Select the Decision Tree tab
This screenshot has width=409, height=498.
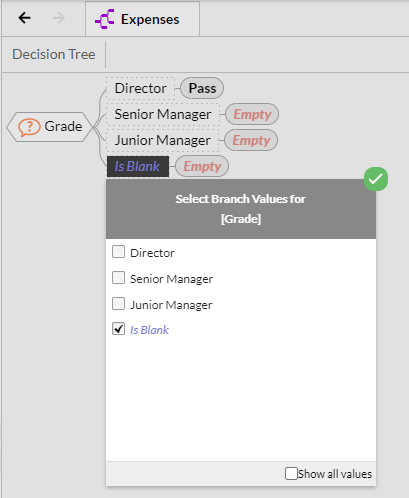[x=54, y=54]
